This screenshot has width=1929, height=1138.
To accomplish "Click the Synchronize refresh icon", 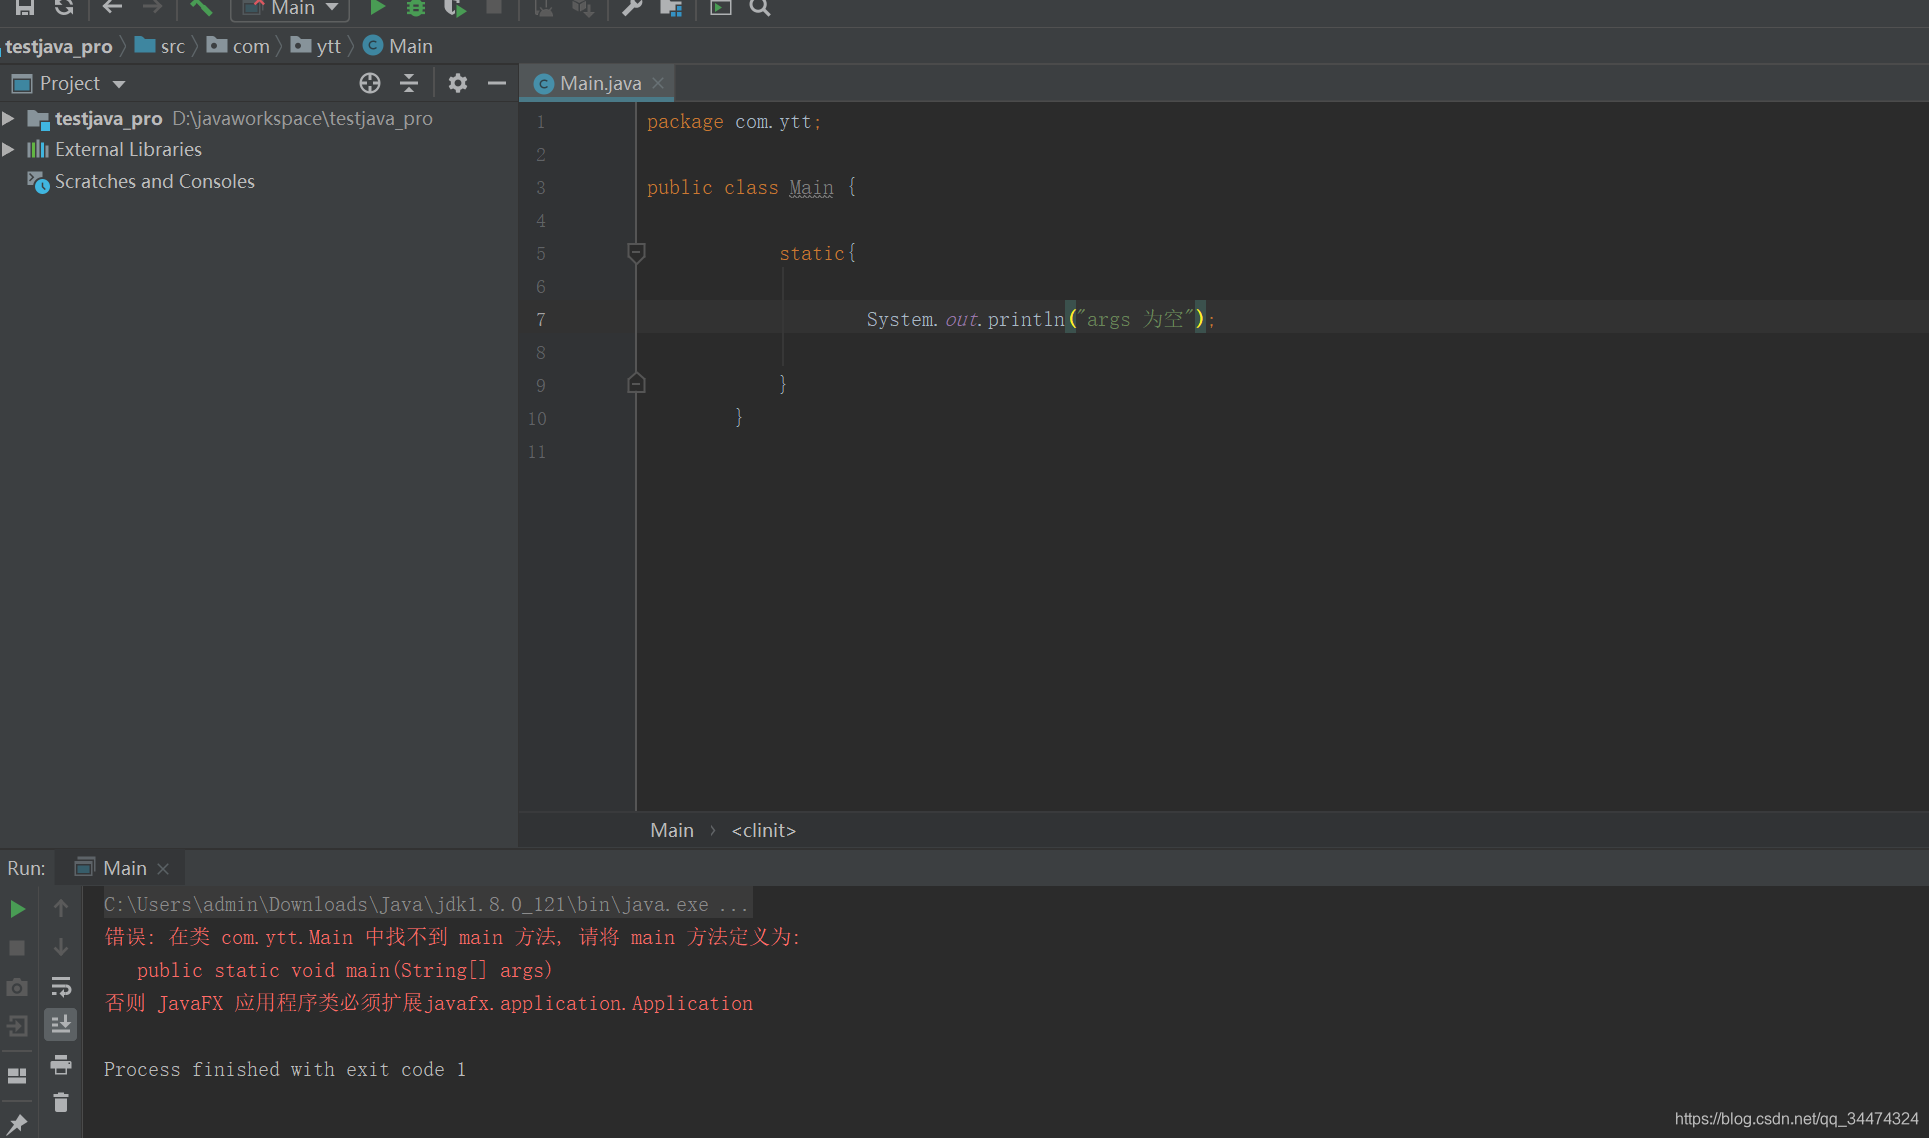I will (64, 7).
